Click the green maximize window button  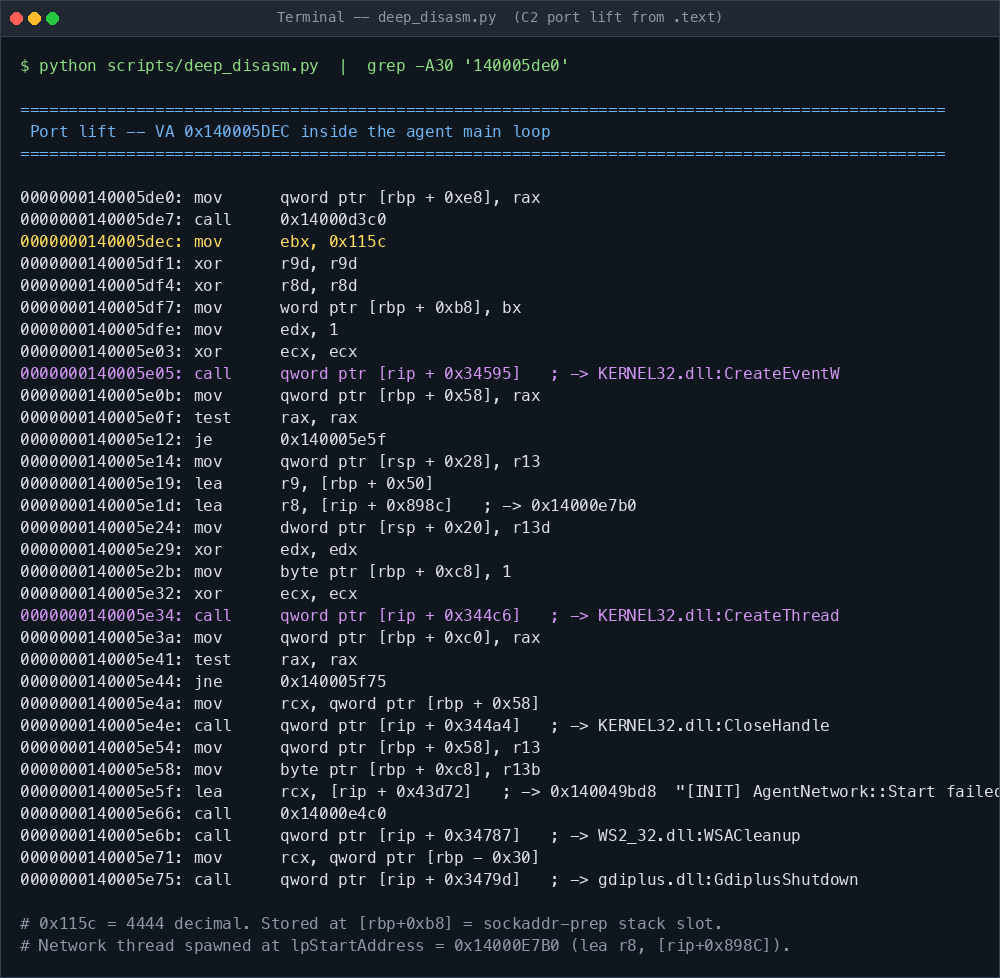click(53, 18)
